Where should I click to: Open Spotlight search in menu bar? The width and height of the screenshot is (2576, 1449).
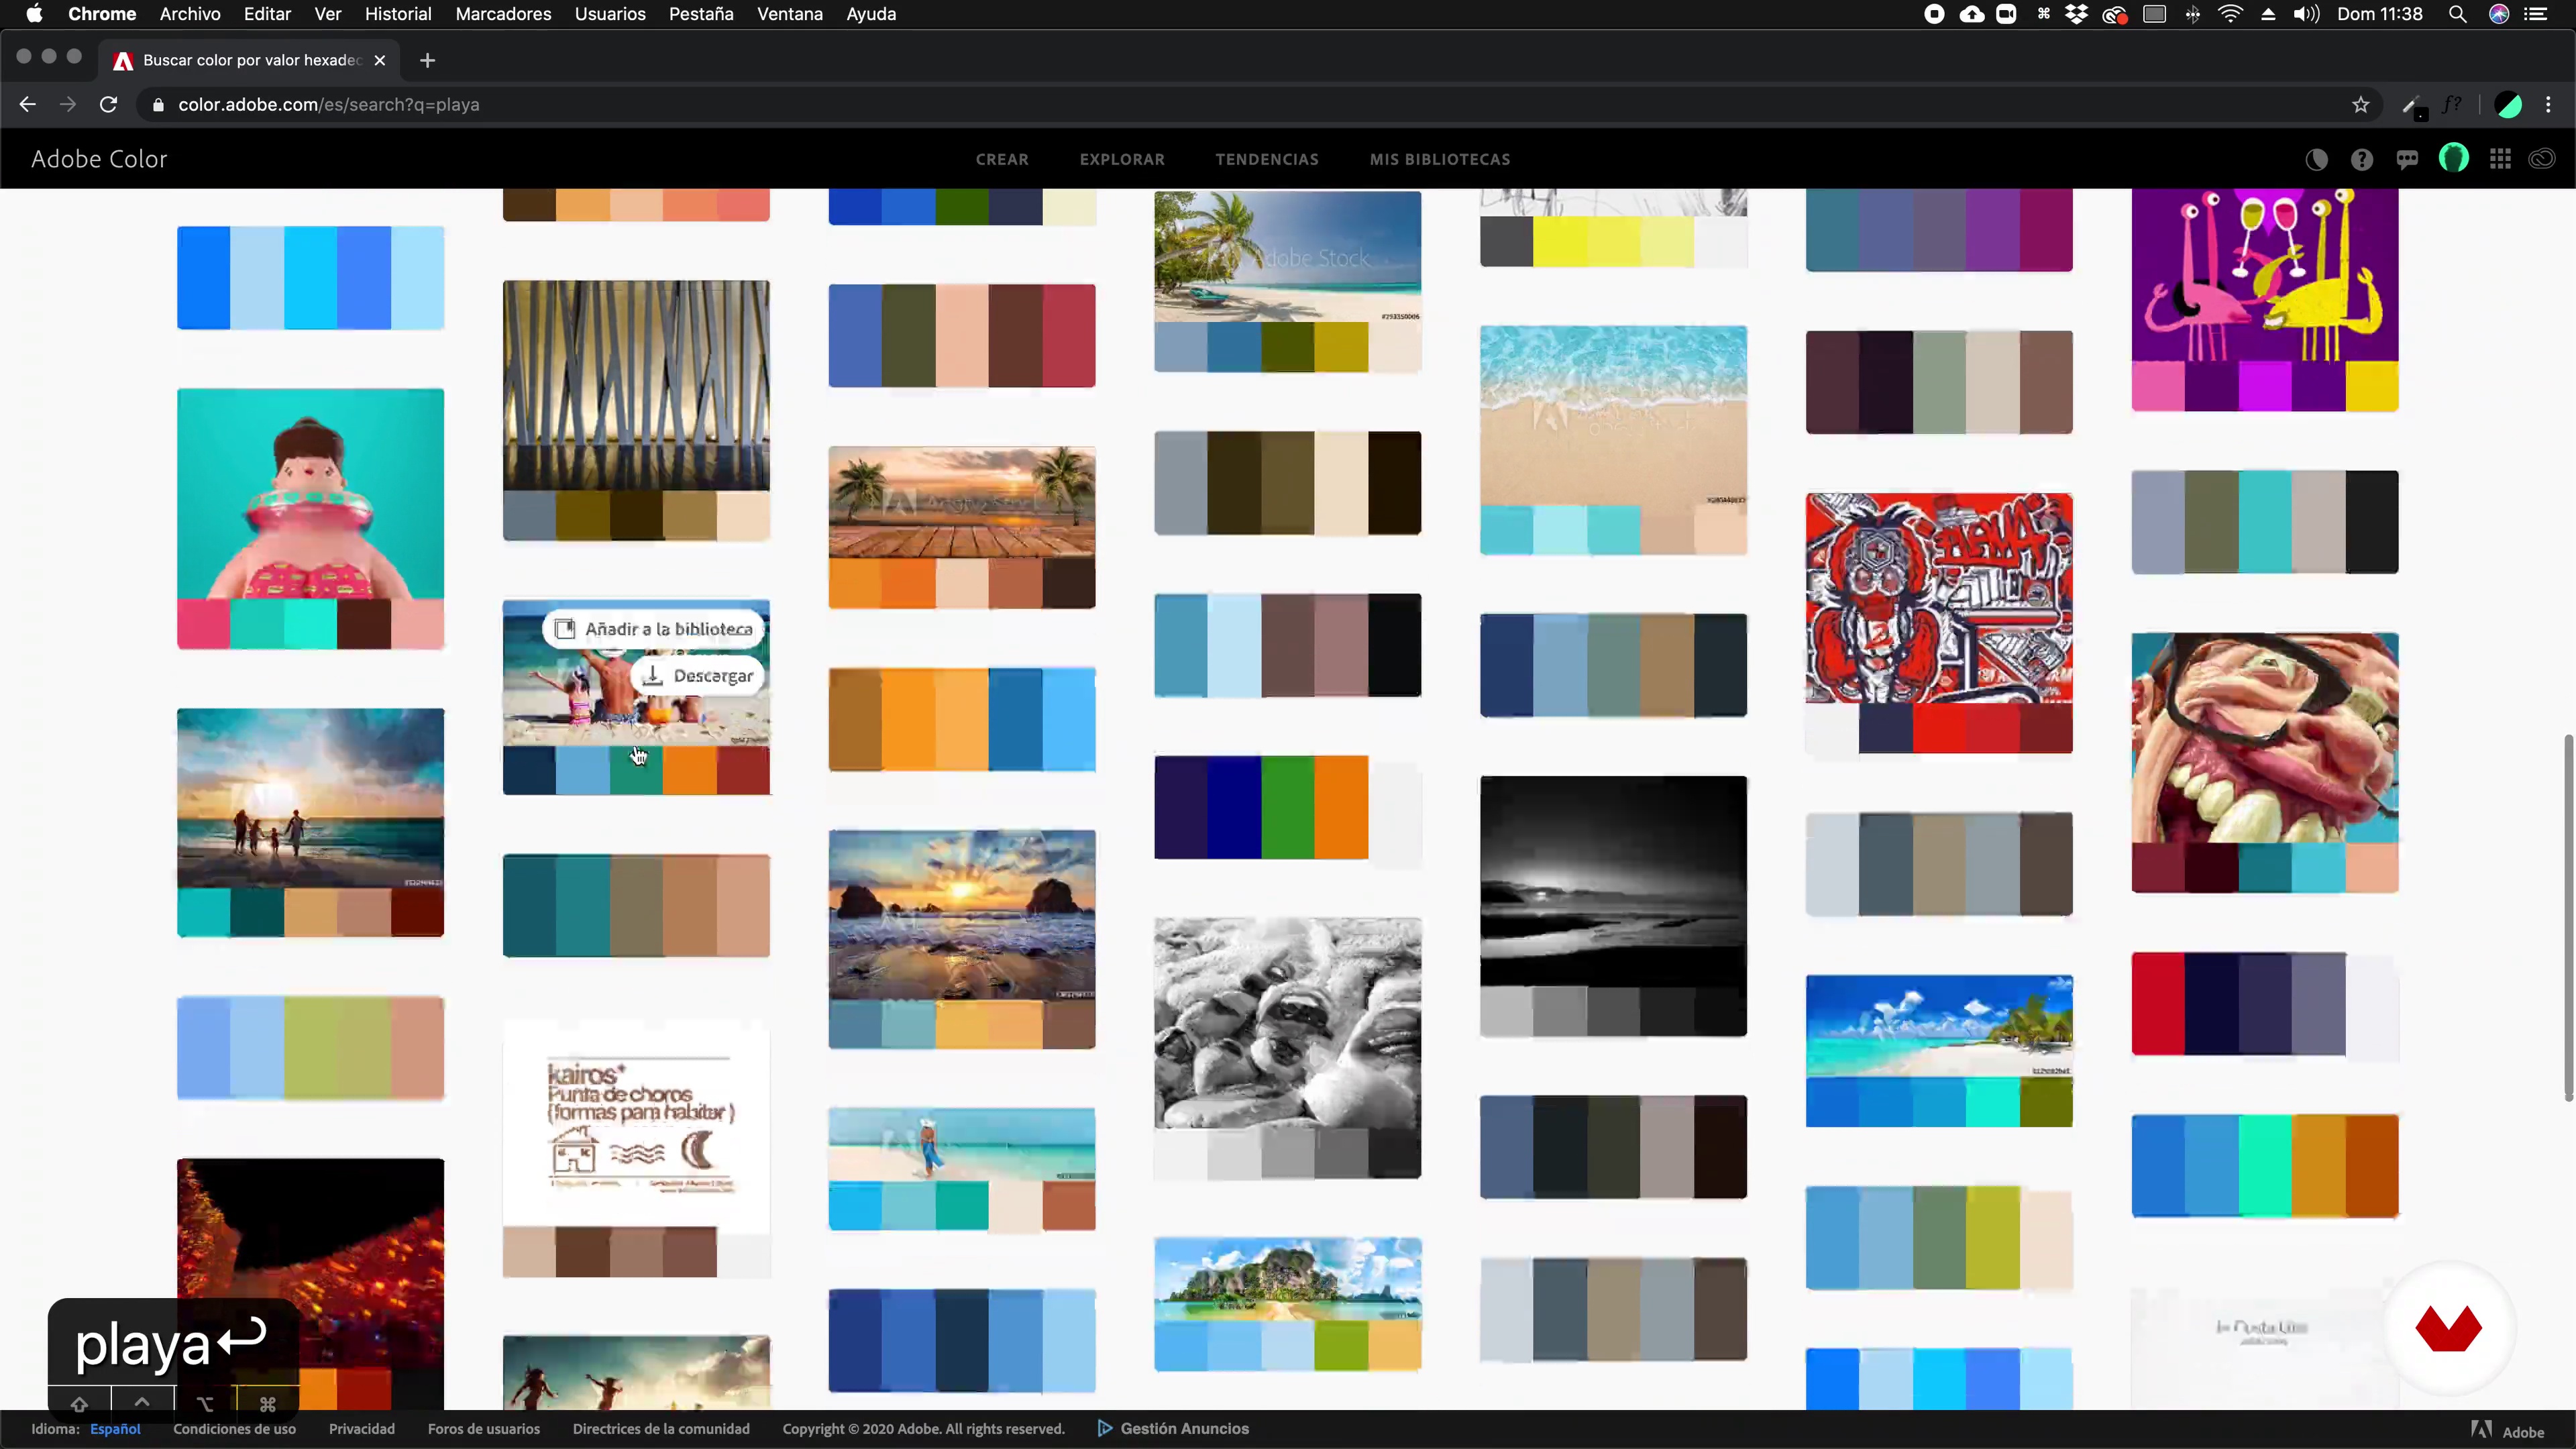click(2457, 14)
